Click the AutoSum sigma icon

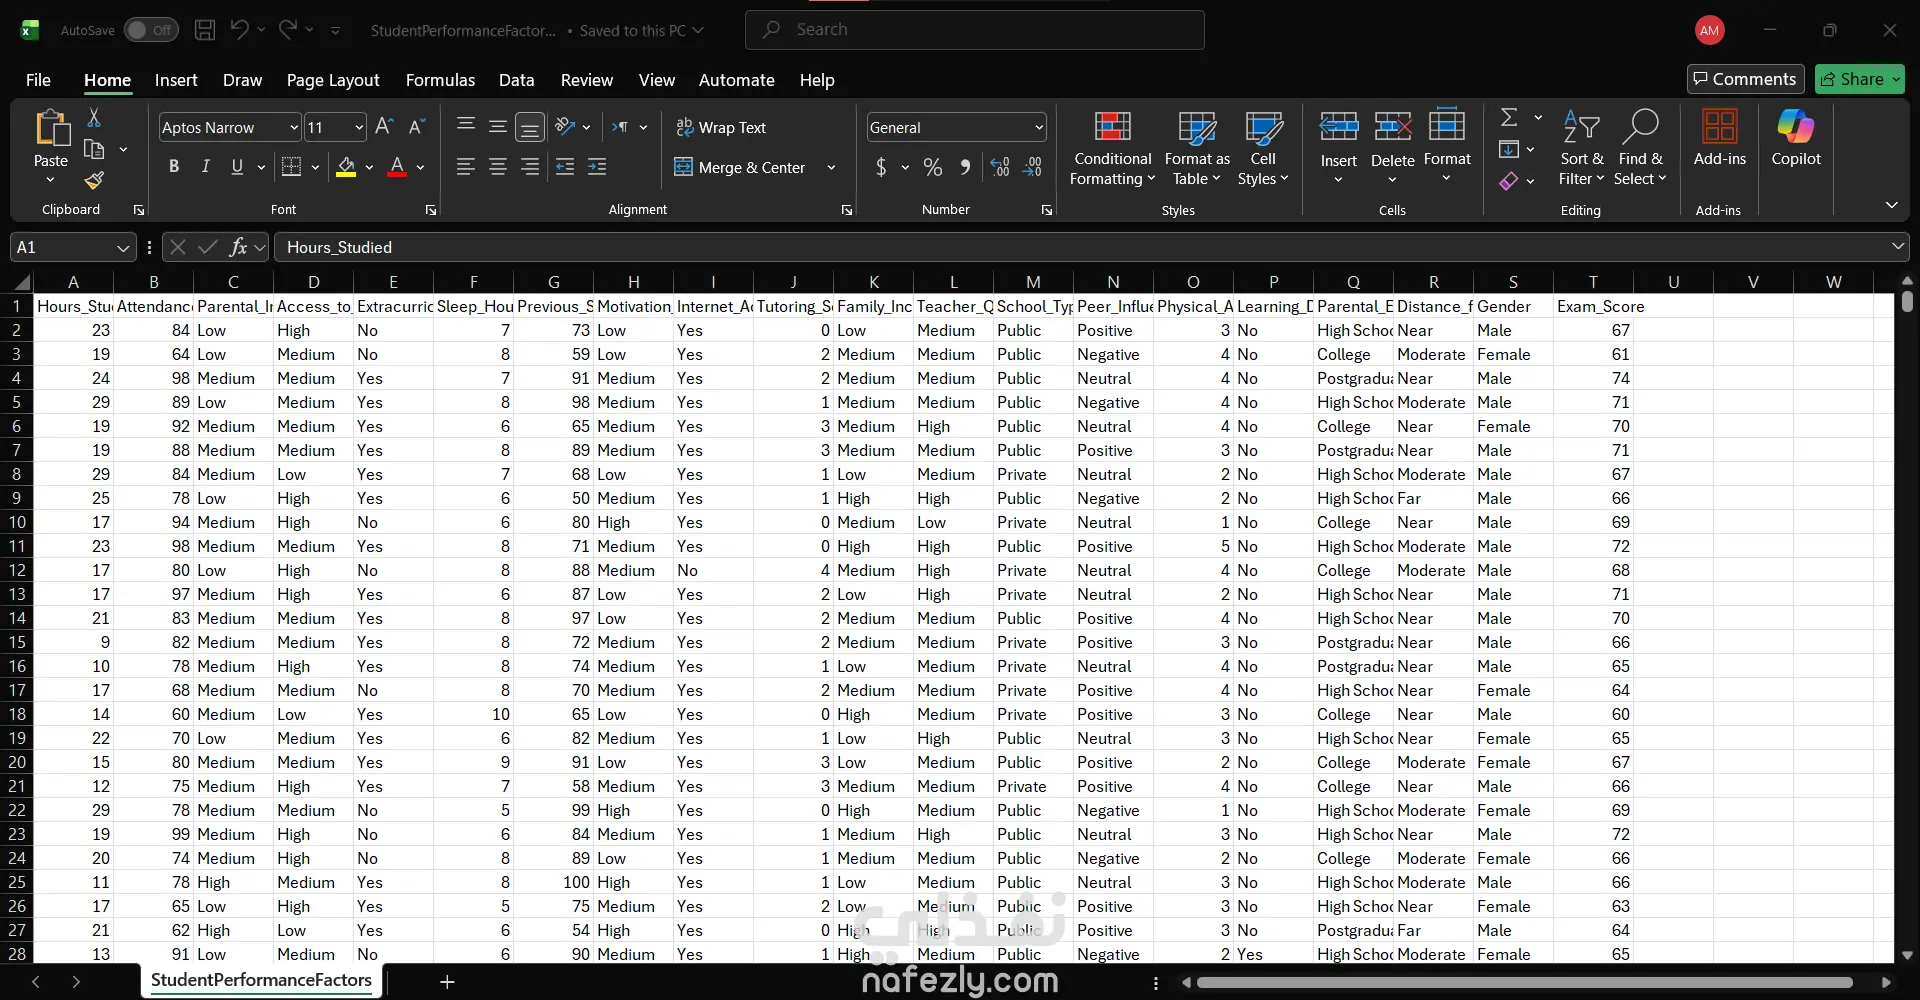tap(1509, 118)
